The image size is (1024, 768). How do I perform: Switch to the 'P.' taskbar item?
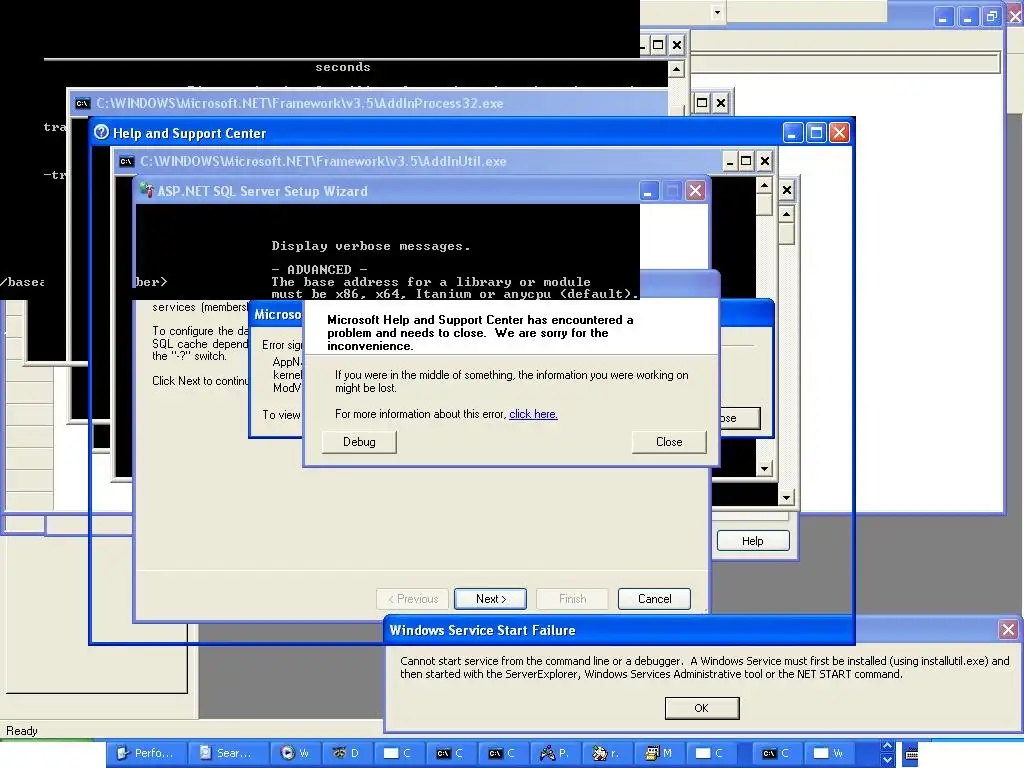(554, 753)
